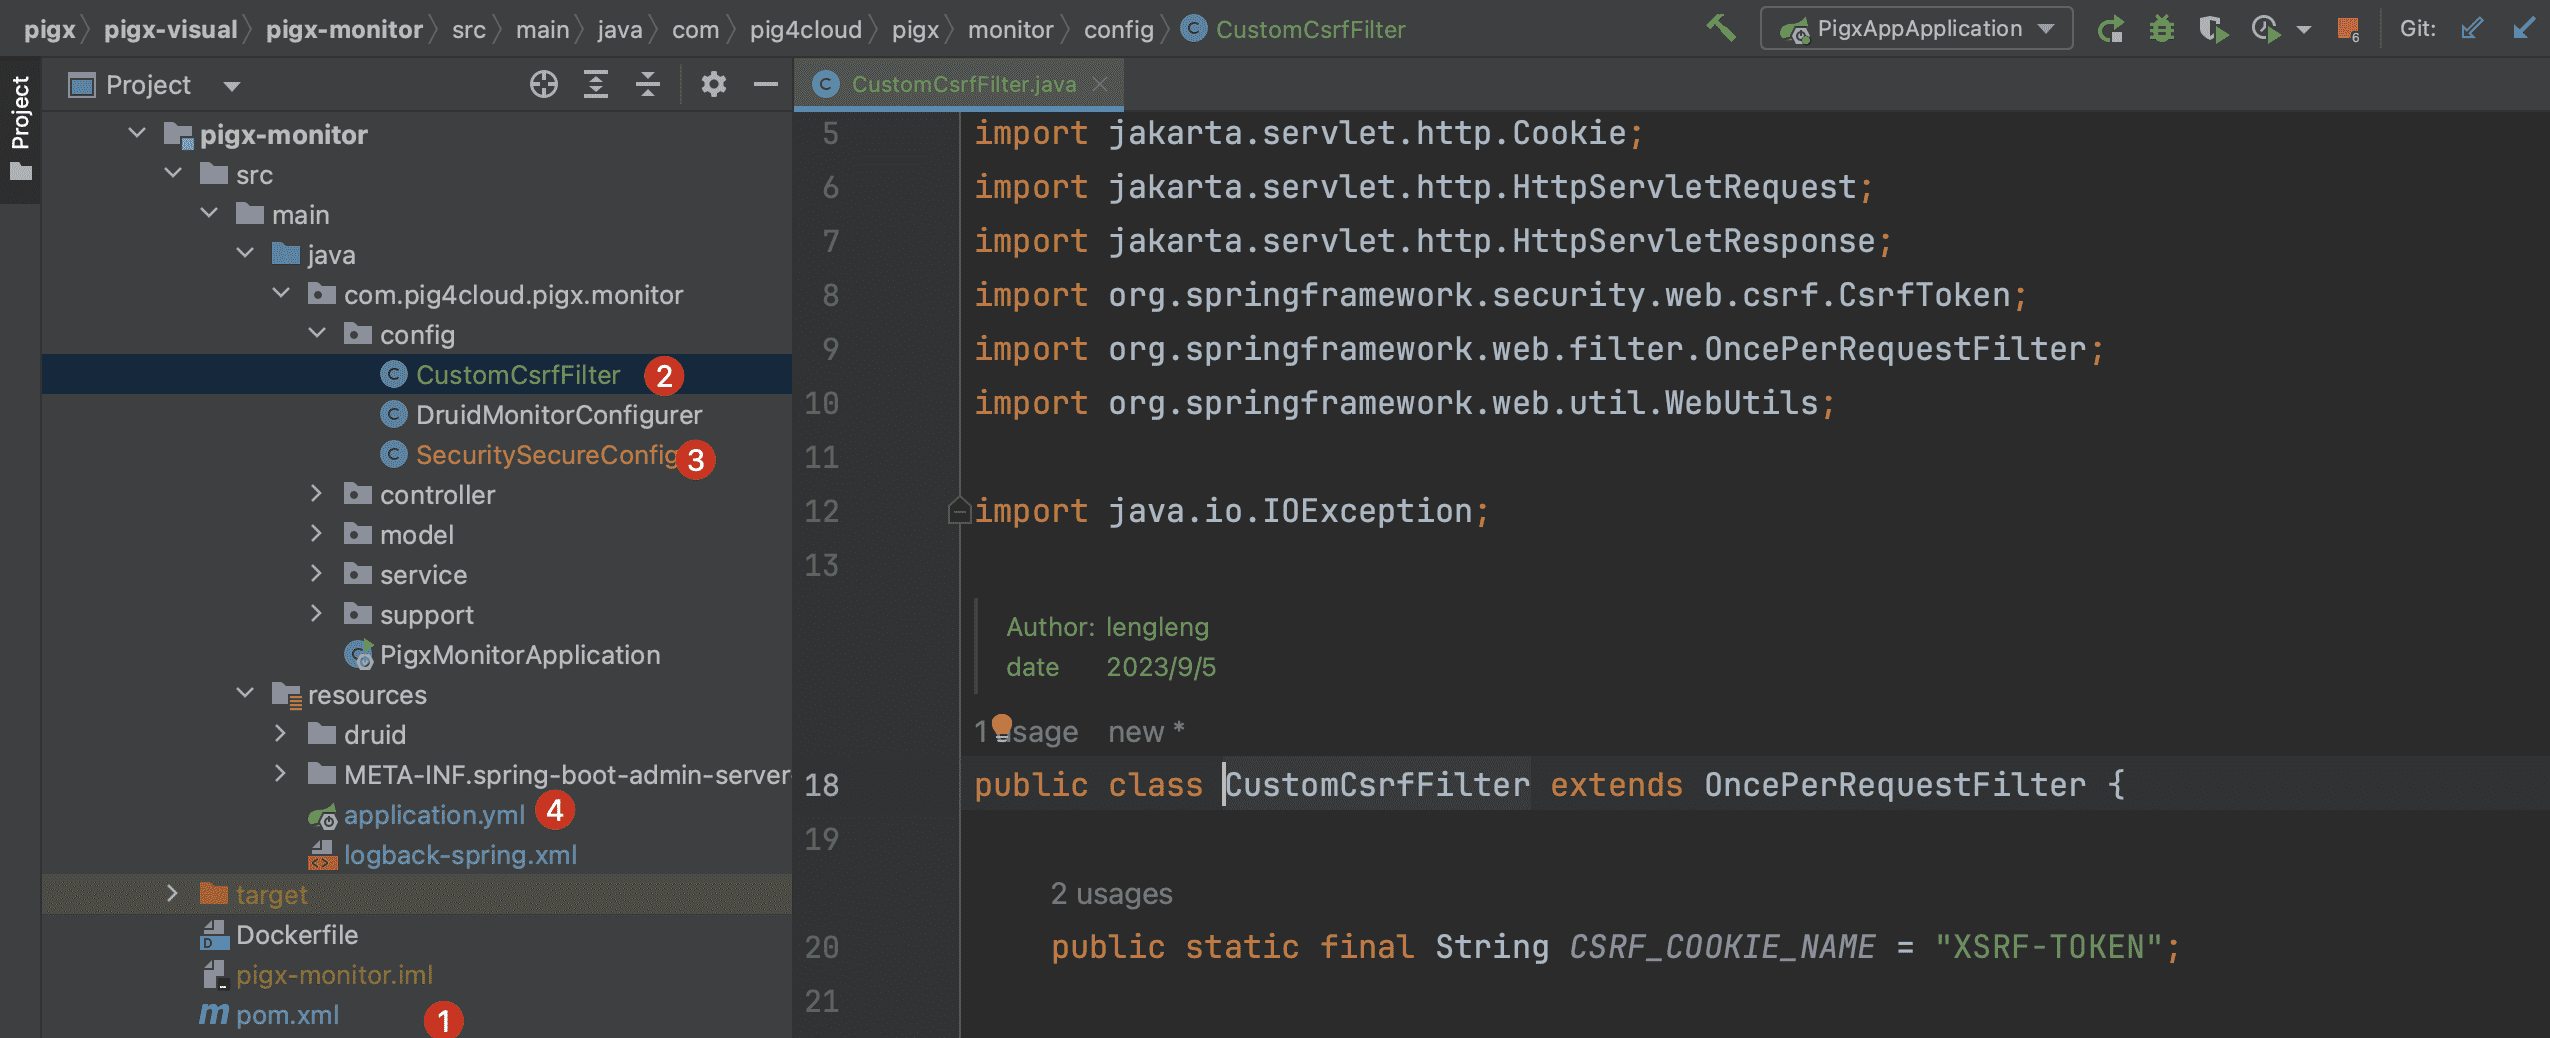Start debugging with the bug icon

point(2162,29)
